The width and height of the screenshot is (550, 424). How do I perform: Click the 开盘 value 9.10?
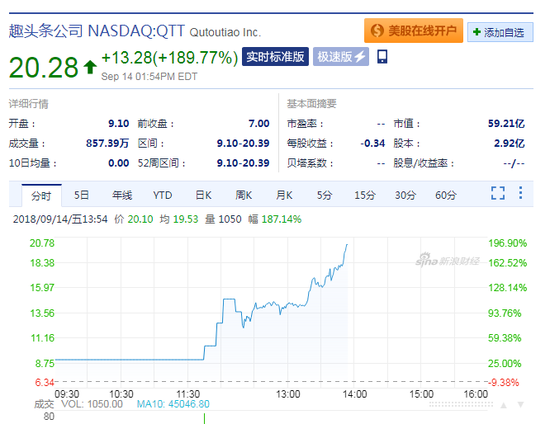[119, 123]
